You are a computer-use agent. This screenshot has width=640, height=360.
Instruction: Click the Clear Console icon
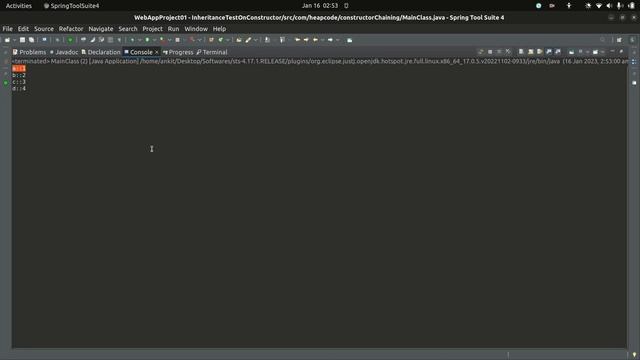coord(521,52)
